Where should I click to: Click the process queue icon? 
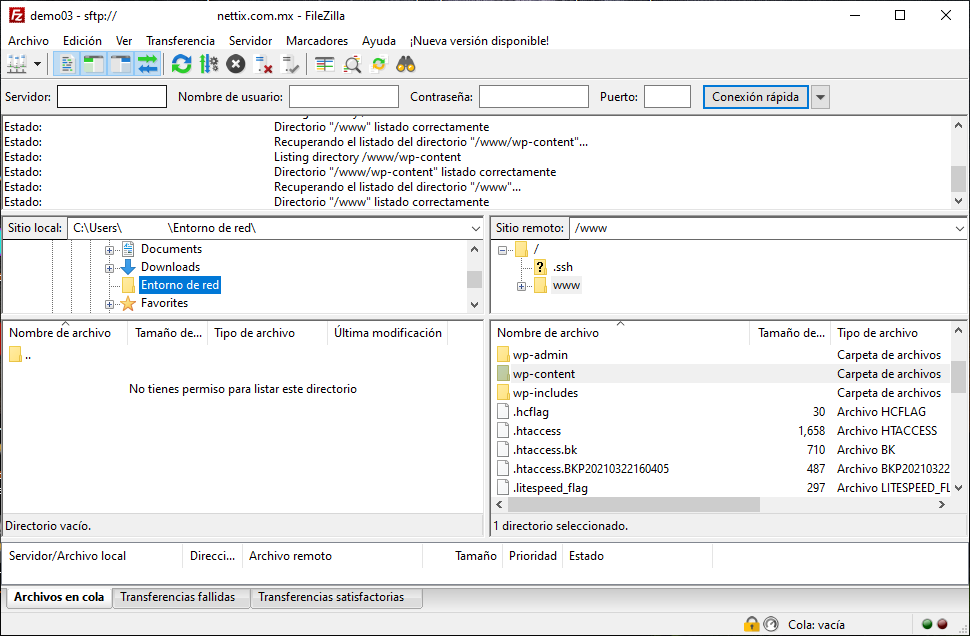[x=208, y=64]
